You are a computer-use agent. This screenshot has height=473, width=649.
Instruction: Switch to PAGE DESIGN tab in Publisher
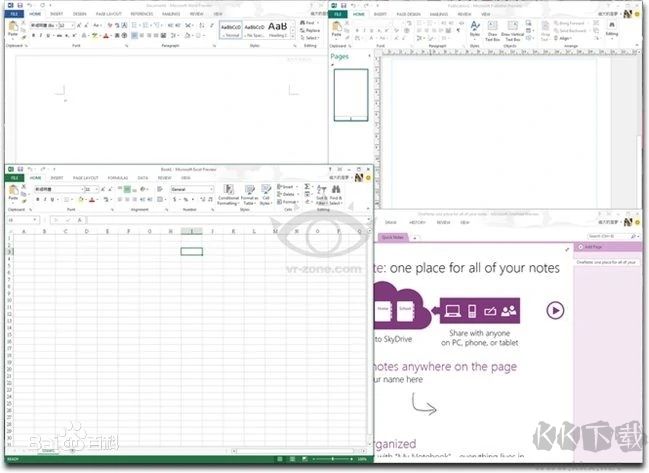408,14
